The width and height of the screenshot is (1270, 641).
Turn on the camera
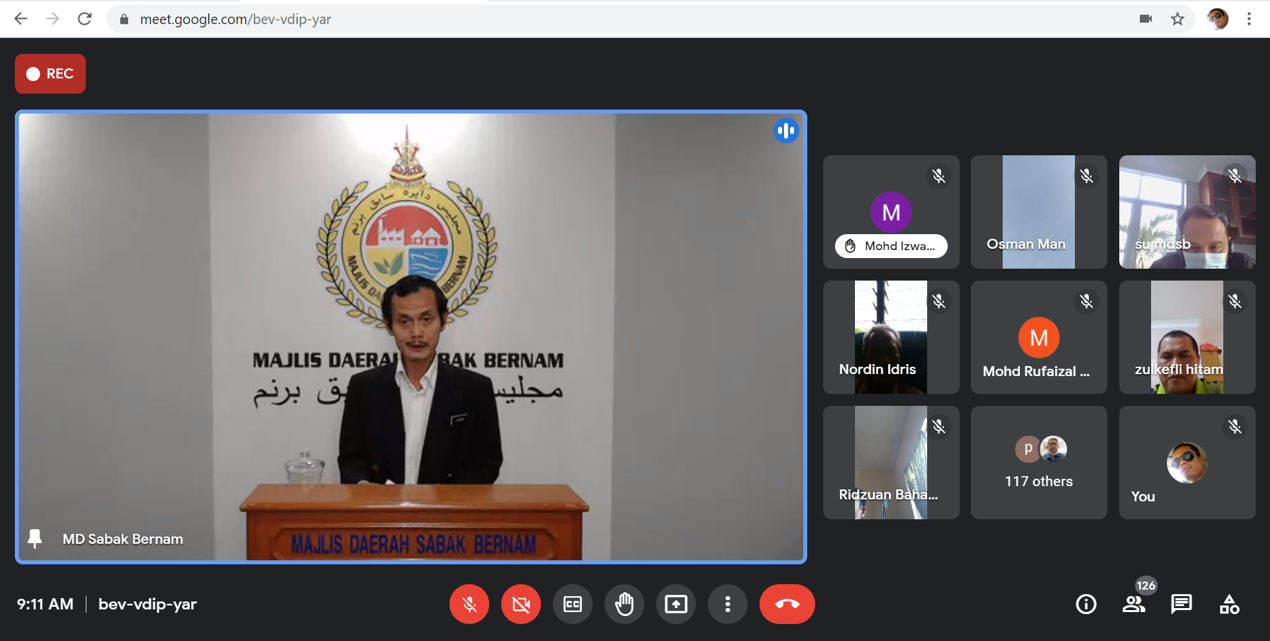pos(521,604)
